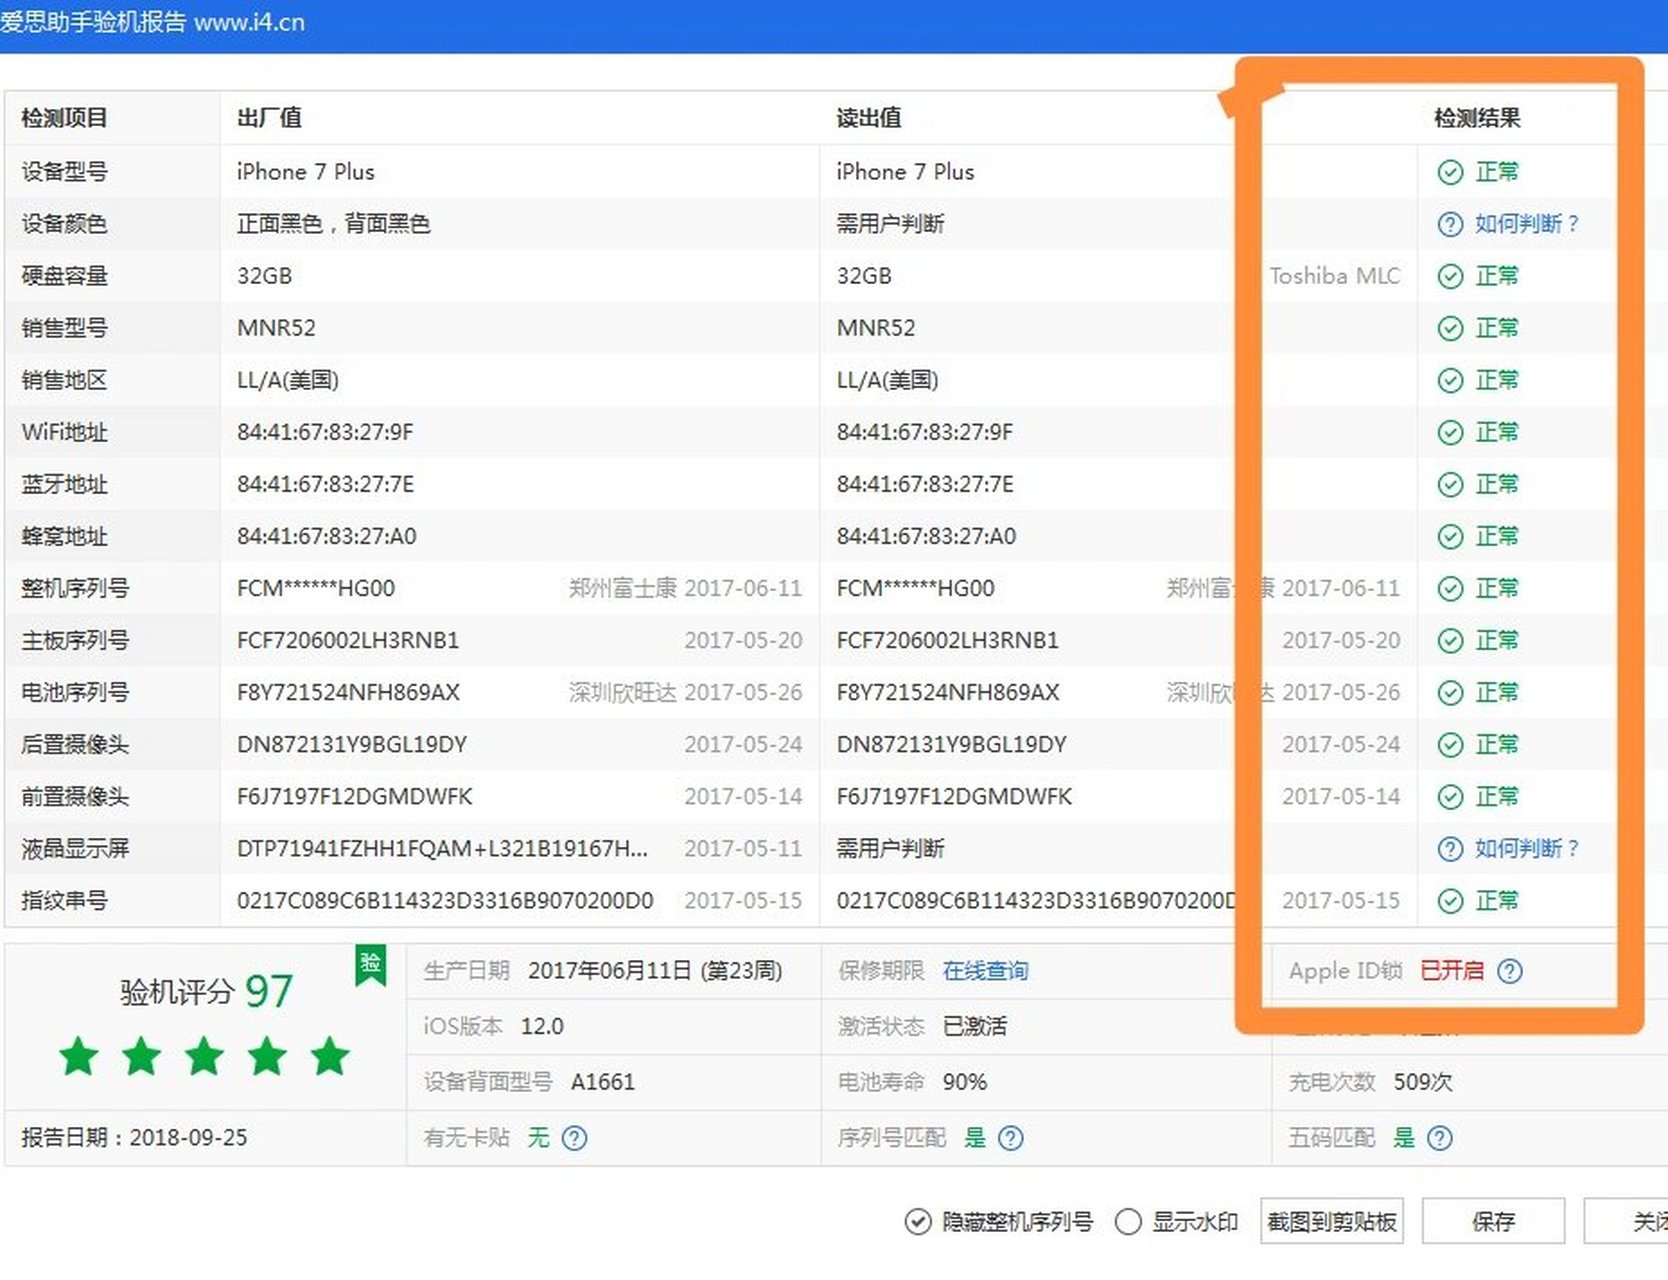The image size is (1668, 1280).
Task: Click factory battery serial F8Y721524NFH869AX
Action: click(348, 692)
